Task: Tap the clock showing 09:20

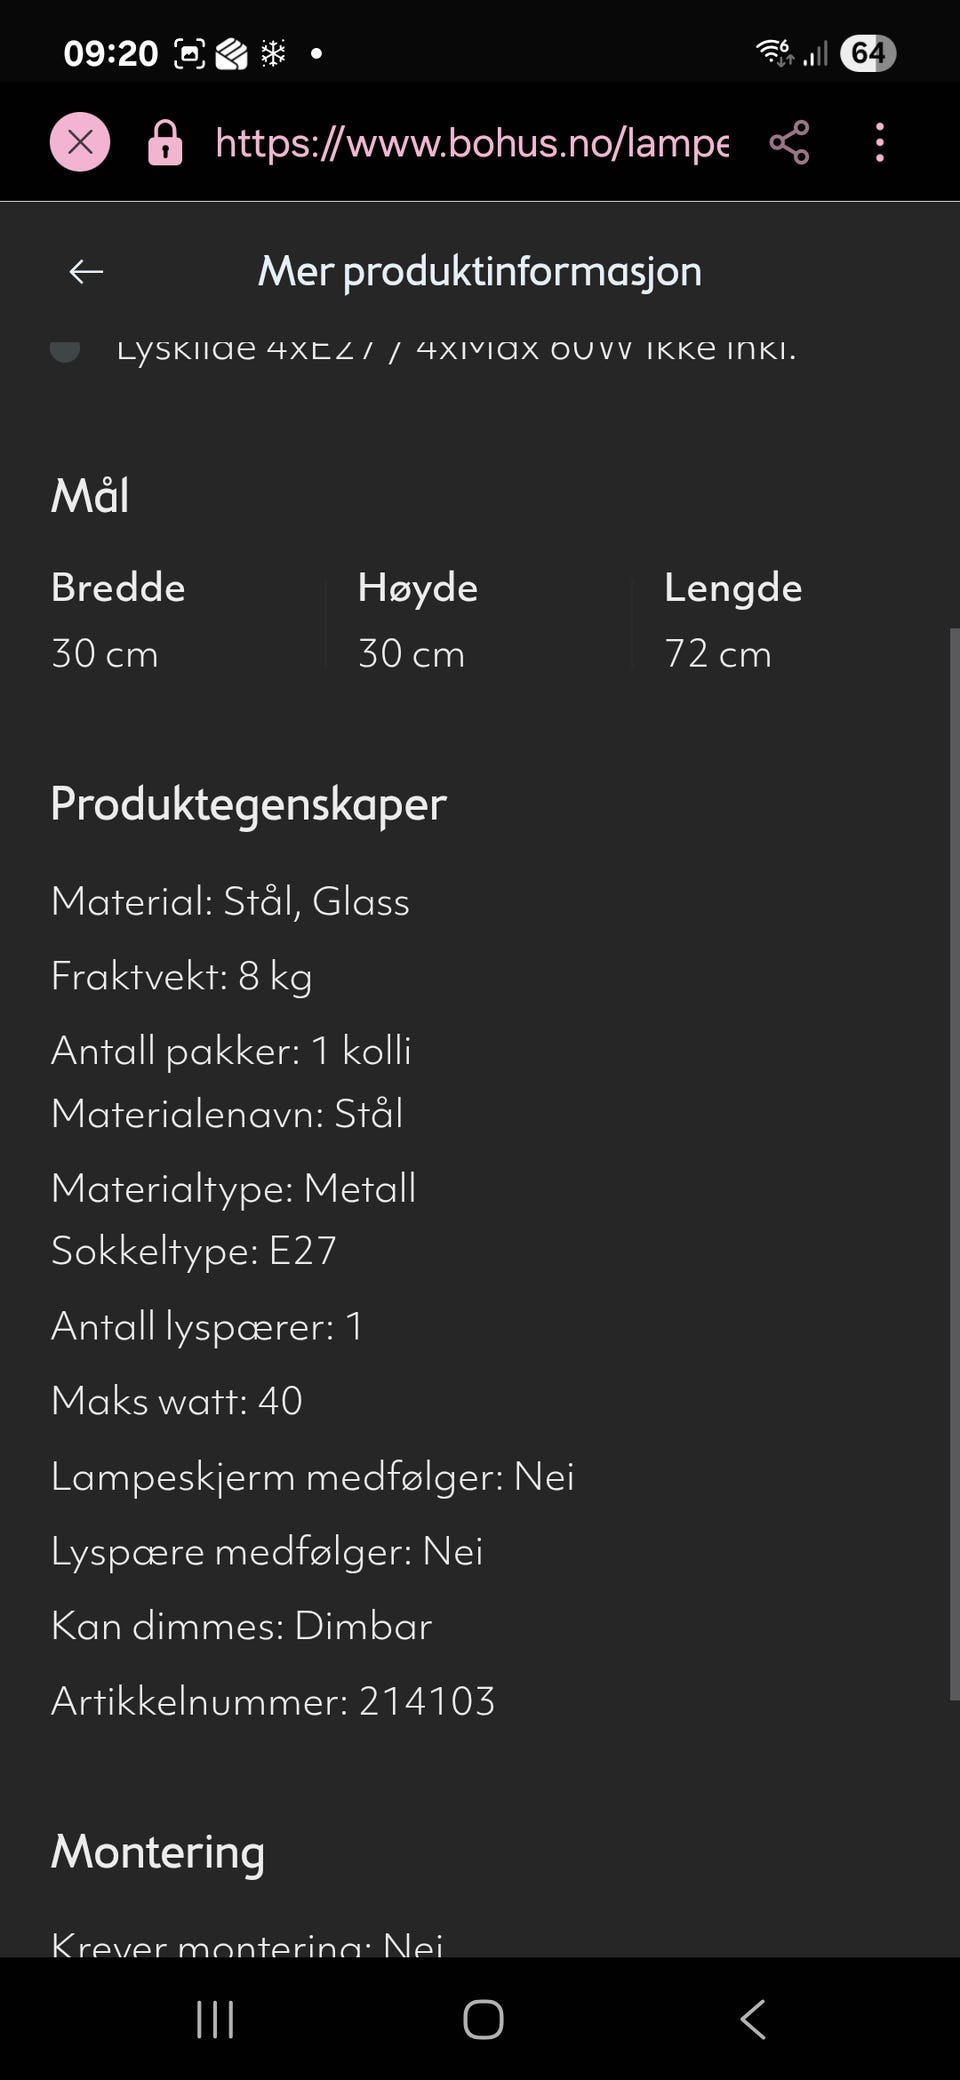Action: coord(110,53)
